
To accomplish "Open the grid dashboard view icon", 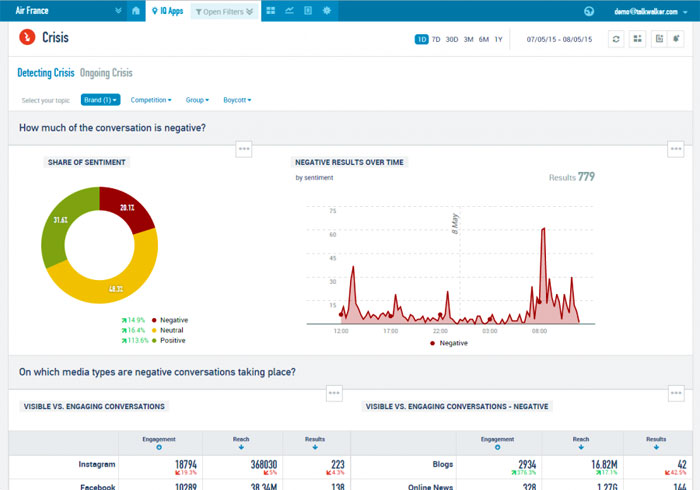I will [271, 11].
